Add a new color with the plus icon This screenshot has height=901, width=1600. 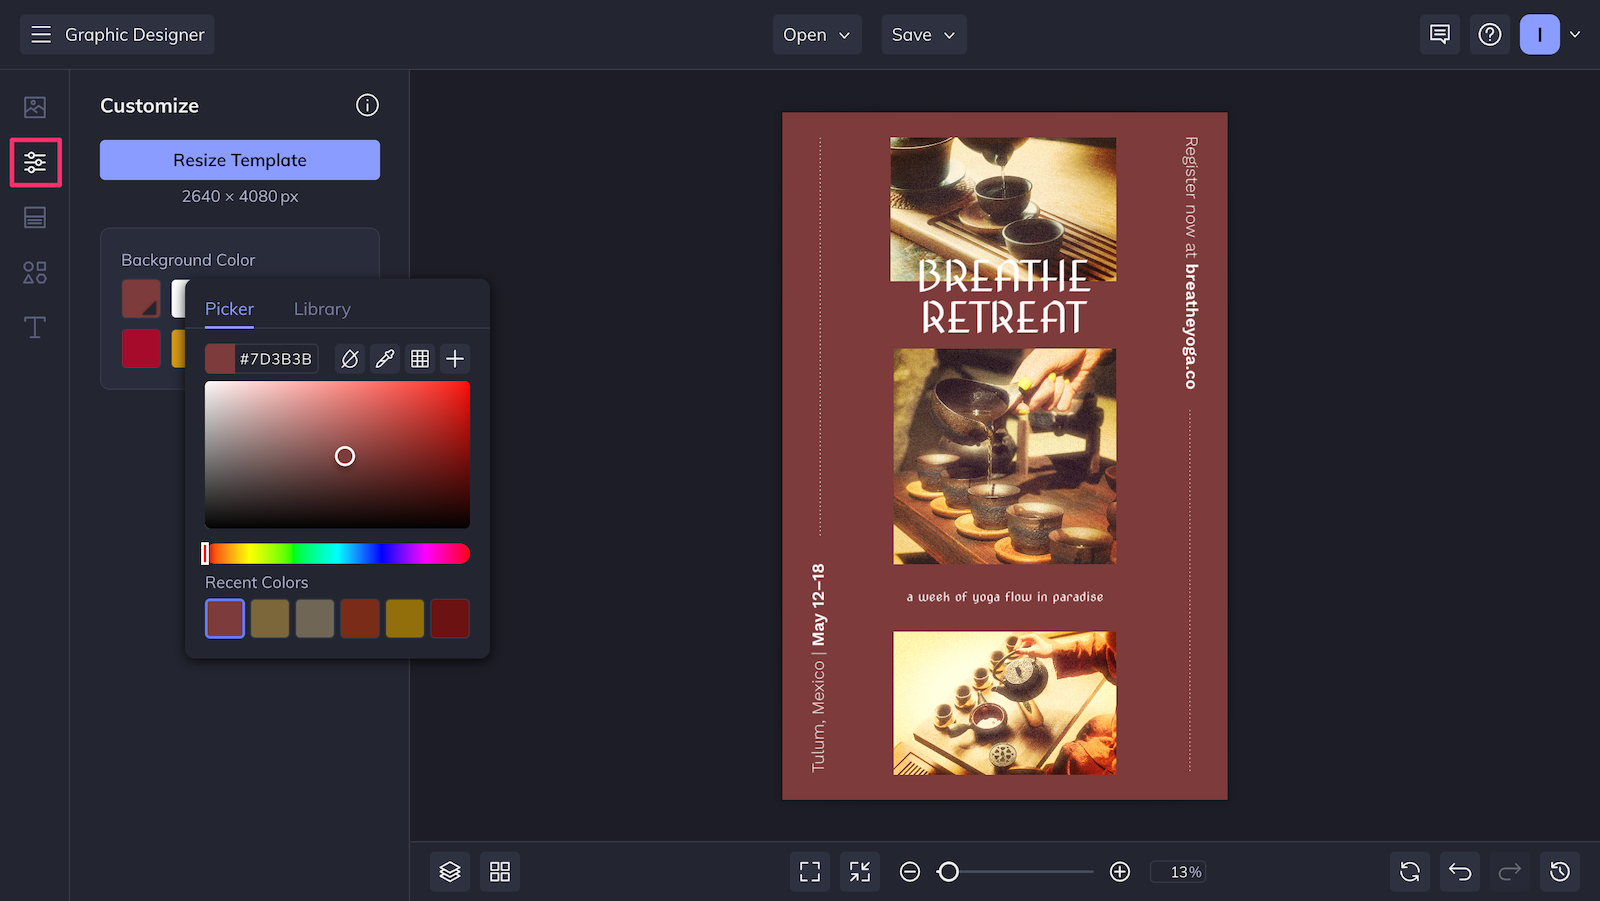coord(455,358)
